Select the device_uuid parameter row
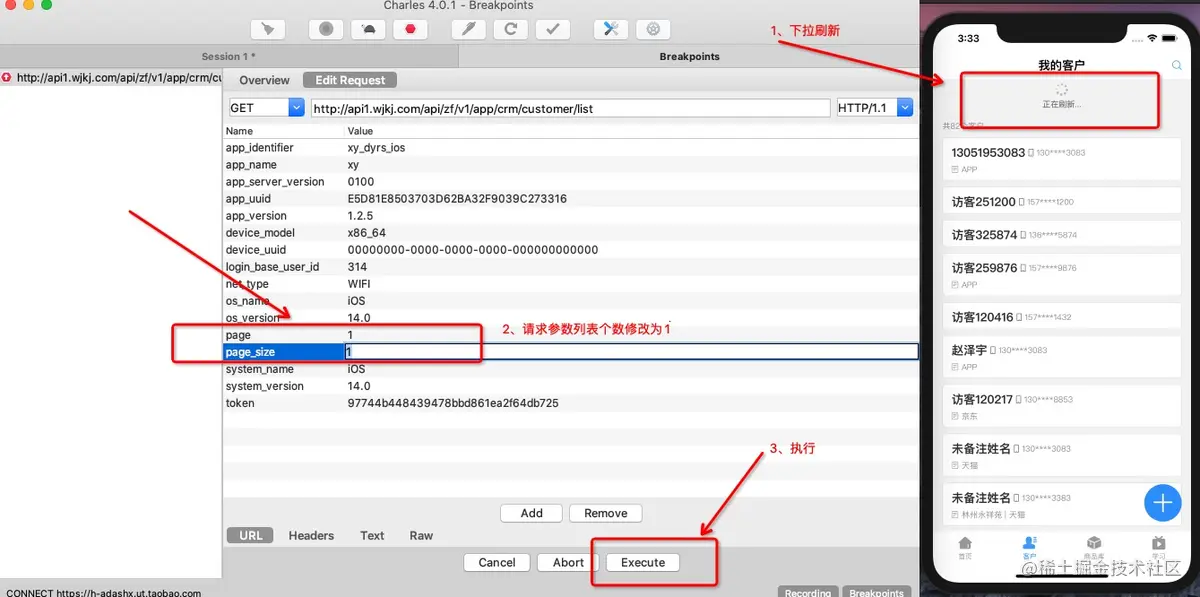The image size is (1200, 597). click(x=571, y=250)
